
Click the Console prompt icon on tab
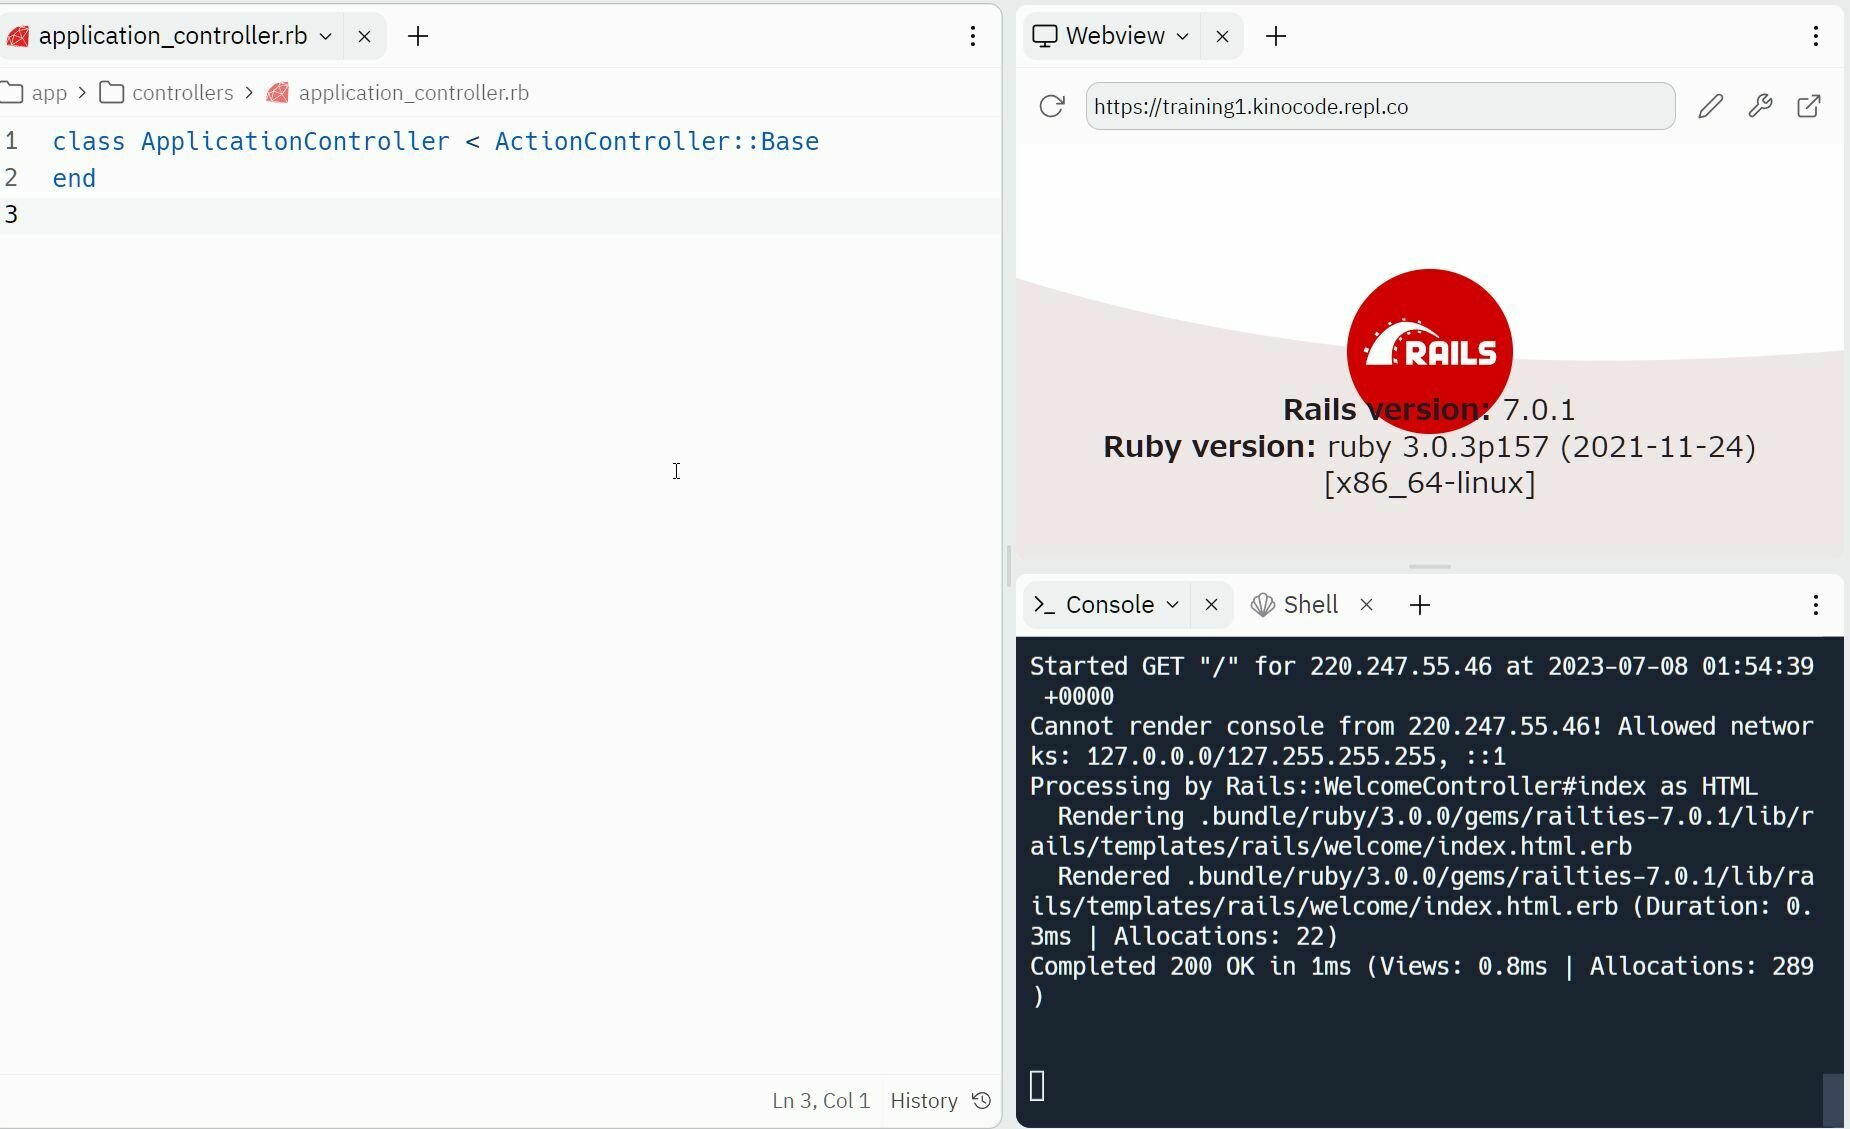point(1044,605)
